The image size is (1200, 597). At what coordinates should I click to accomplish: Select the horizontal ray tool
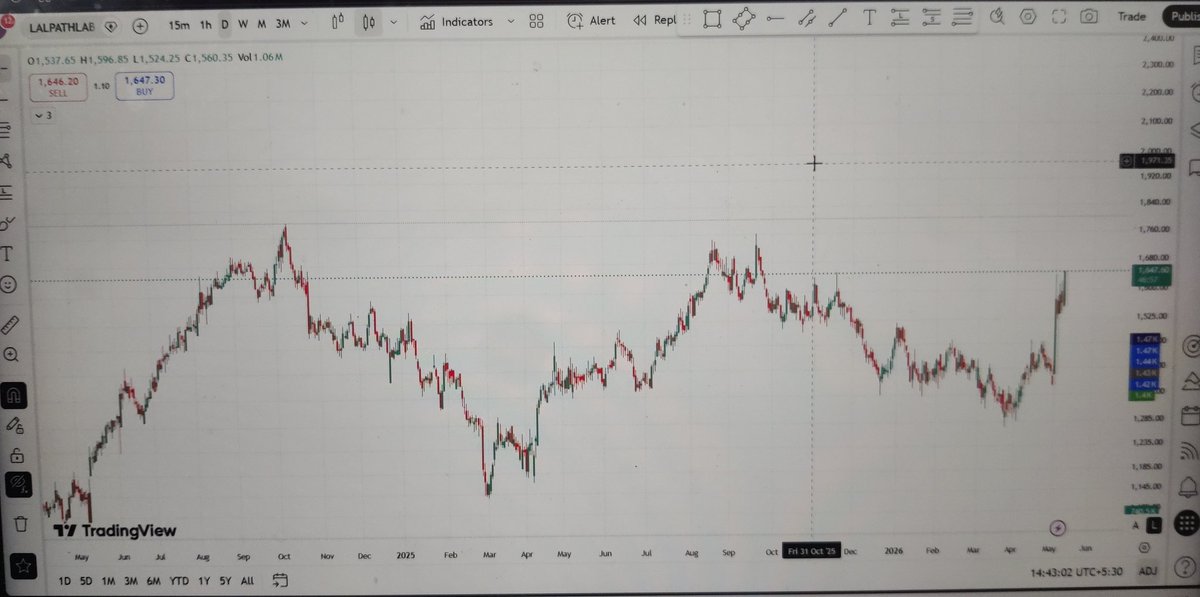(775, 17)
